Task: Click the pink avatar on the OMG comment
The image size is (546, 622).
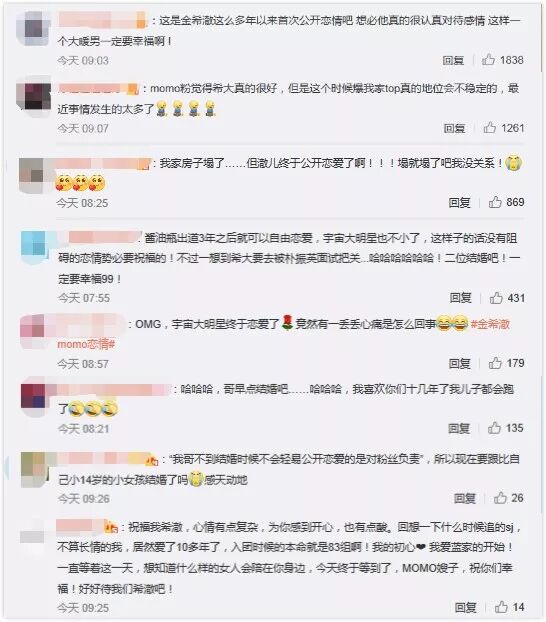Action: pos(35,332)
